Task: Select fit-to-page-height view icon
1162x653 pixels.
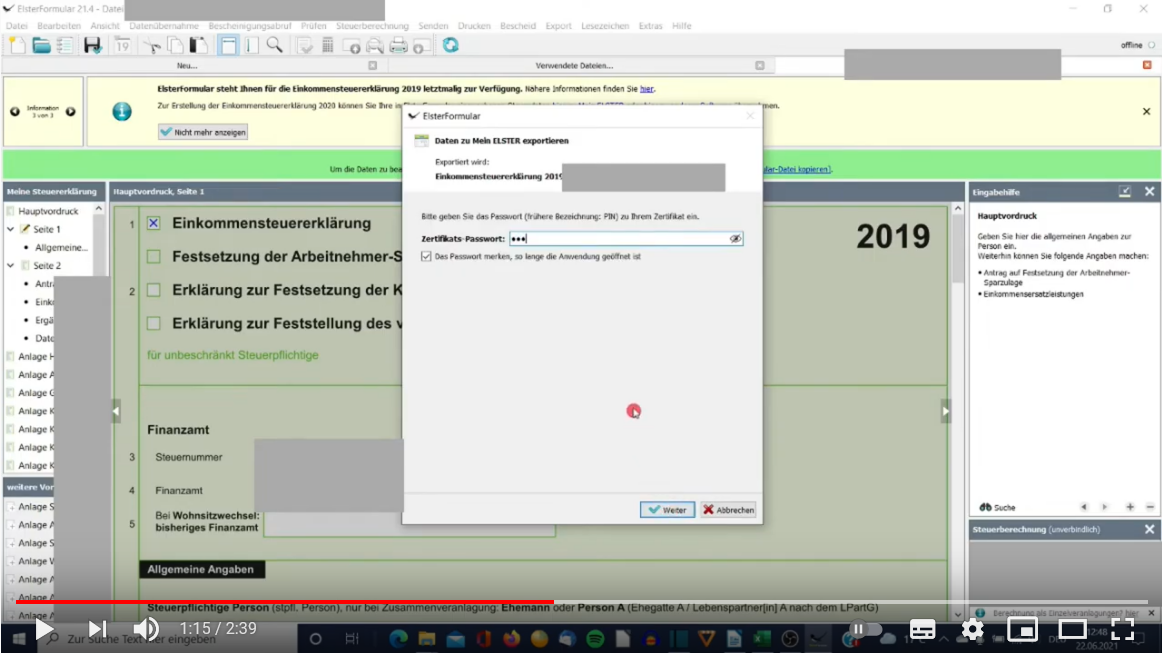Action: click(251, 45)
